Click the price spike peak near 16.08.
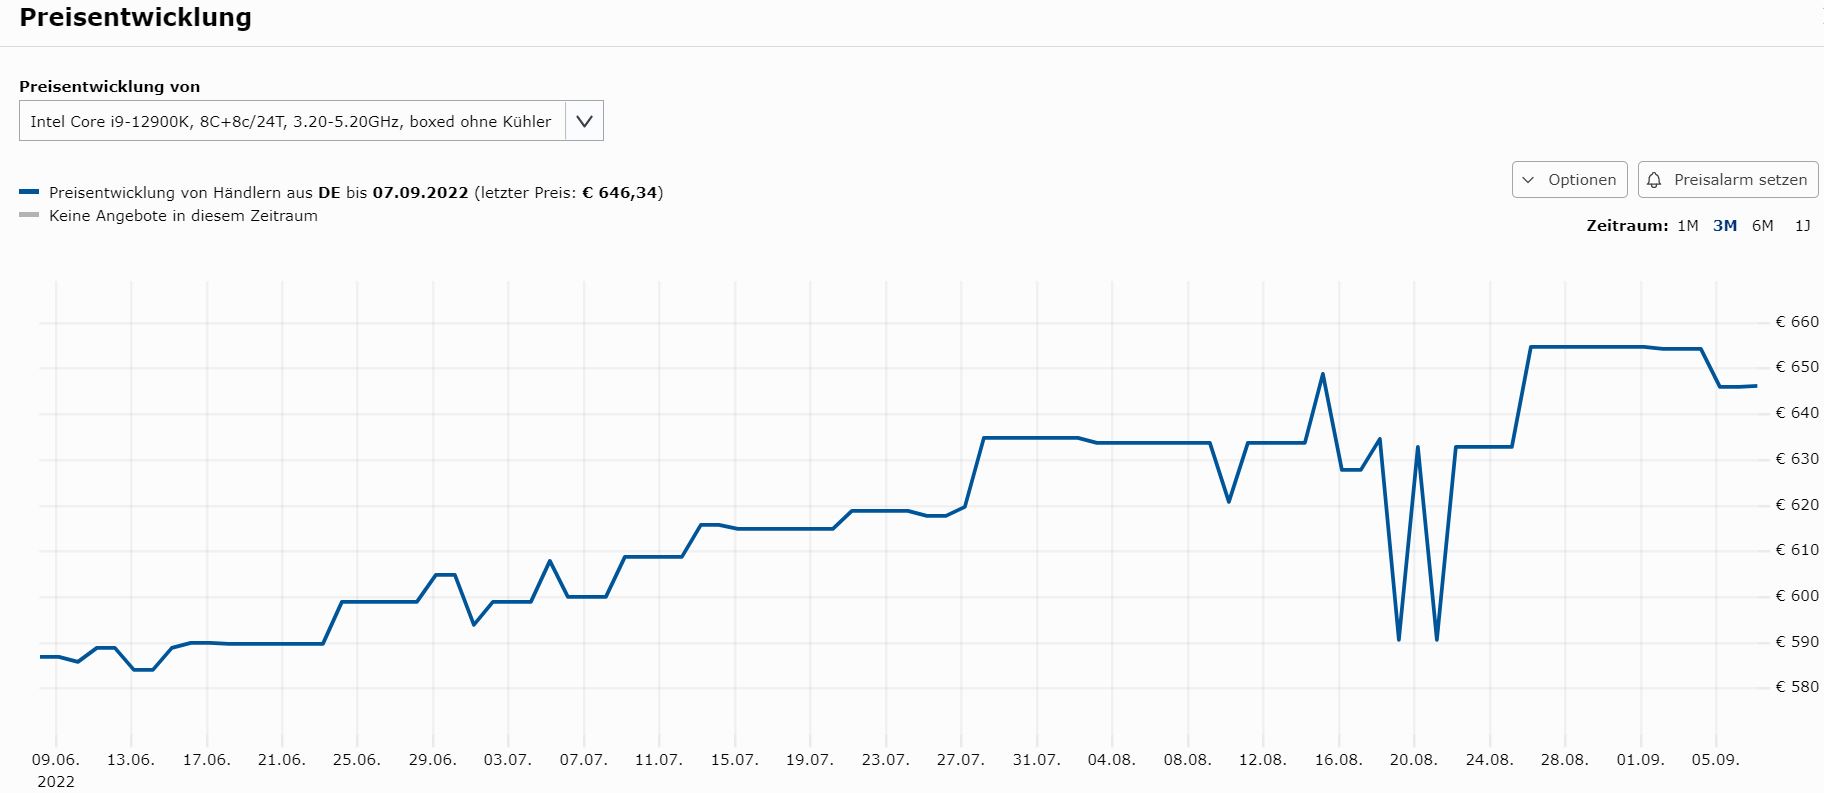The image size is (1824, 793). [1323, 374]
